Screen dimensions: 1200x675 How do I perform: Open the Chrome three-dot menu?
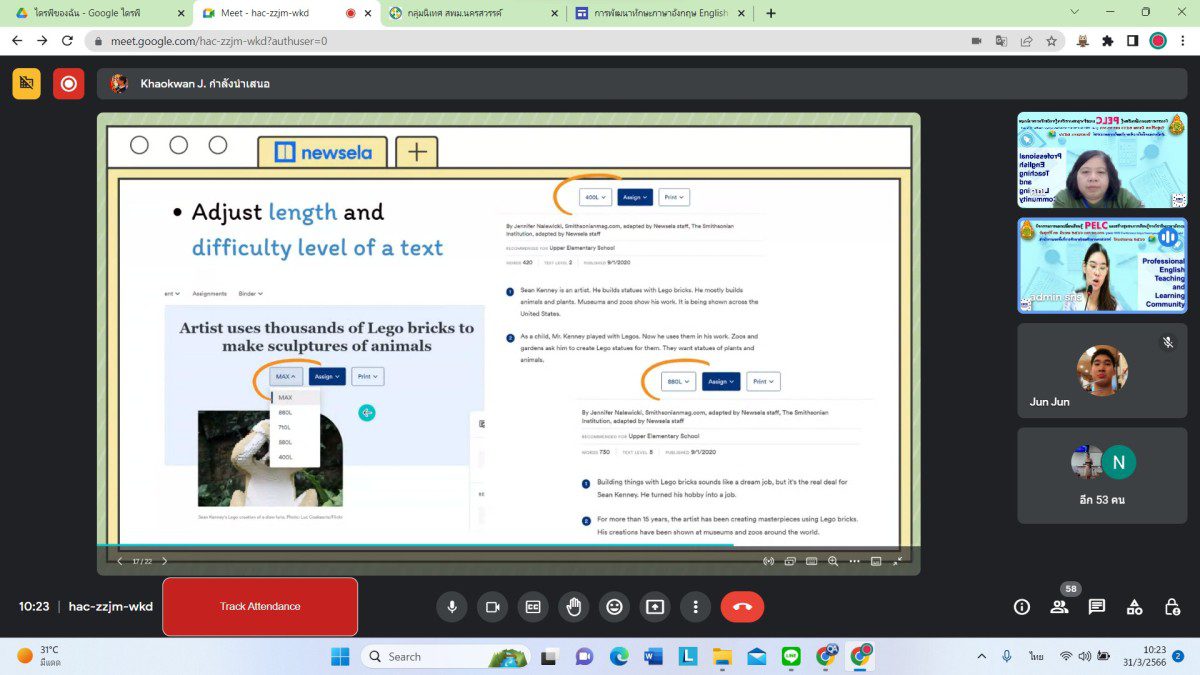pos(1183,41)
